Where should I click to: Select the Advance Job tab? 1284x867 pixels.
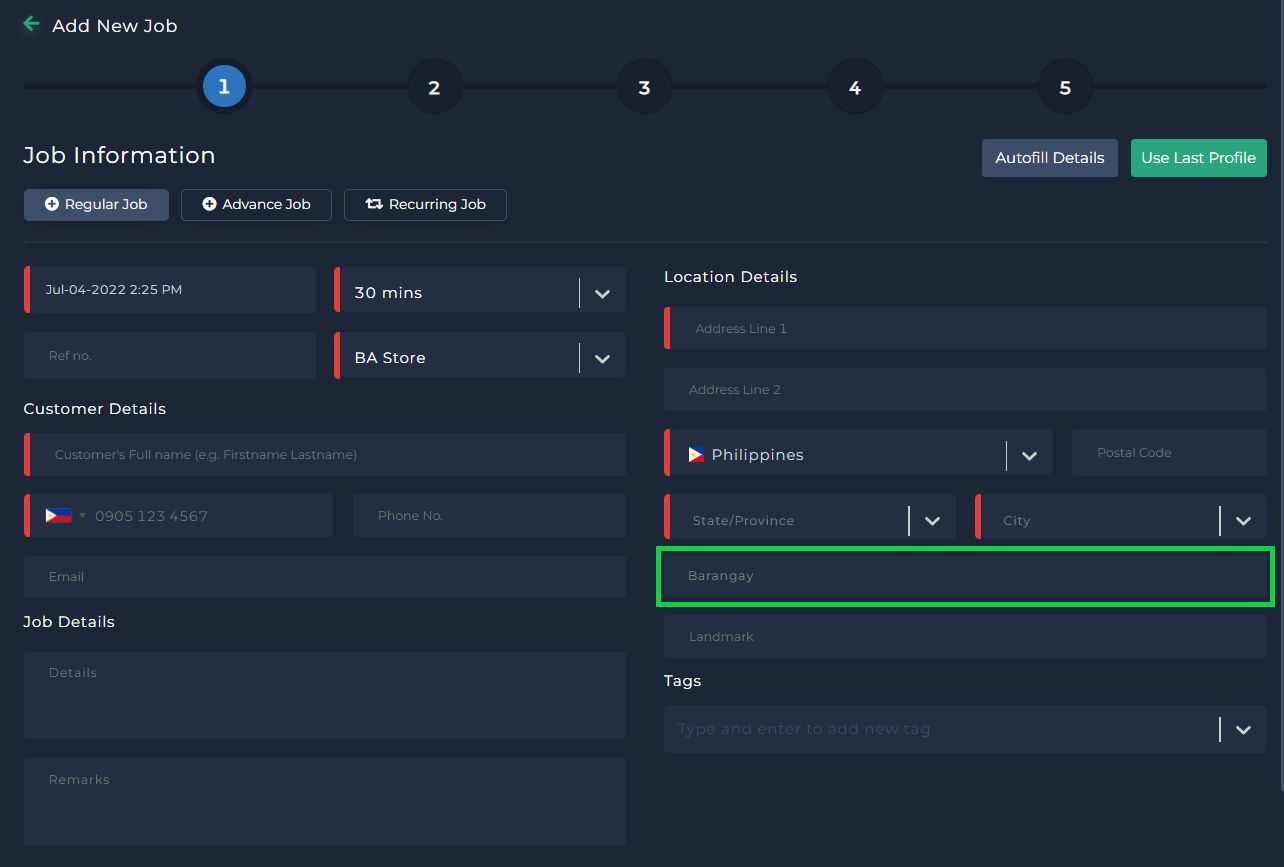tap(256, 204)
